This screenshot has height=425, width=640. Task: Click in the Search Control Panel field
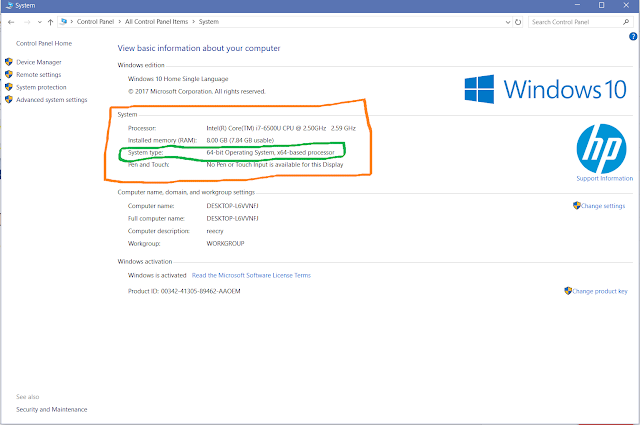tap(576, 22)
